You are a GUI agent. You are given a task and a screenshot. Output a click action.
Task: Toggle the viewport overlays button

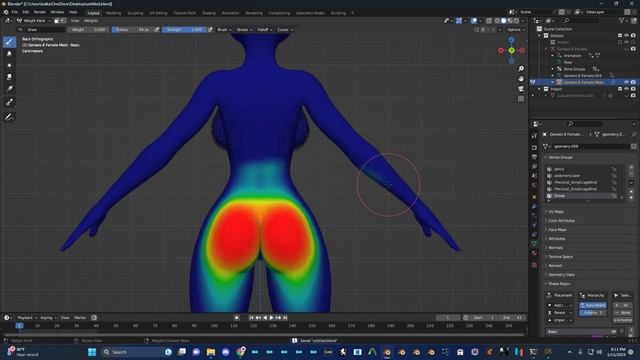[x=474, y=20]
